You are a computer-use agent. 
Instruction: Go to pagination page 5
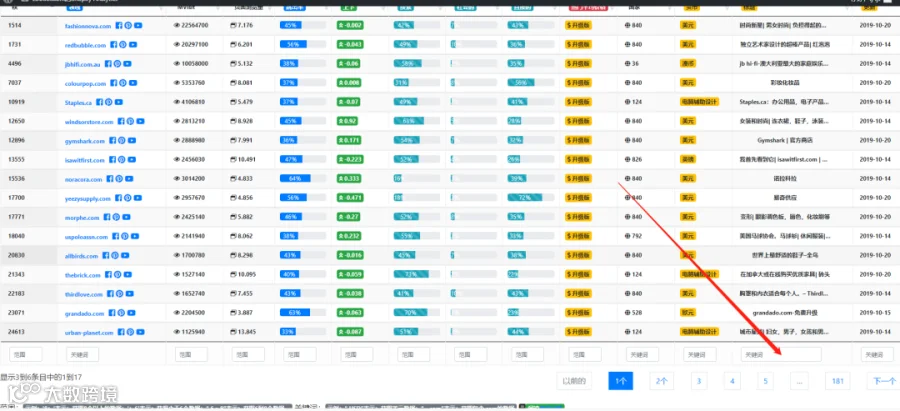tap(766, 381)
